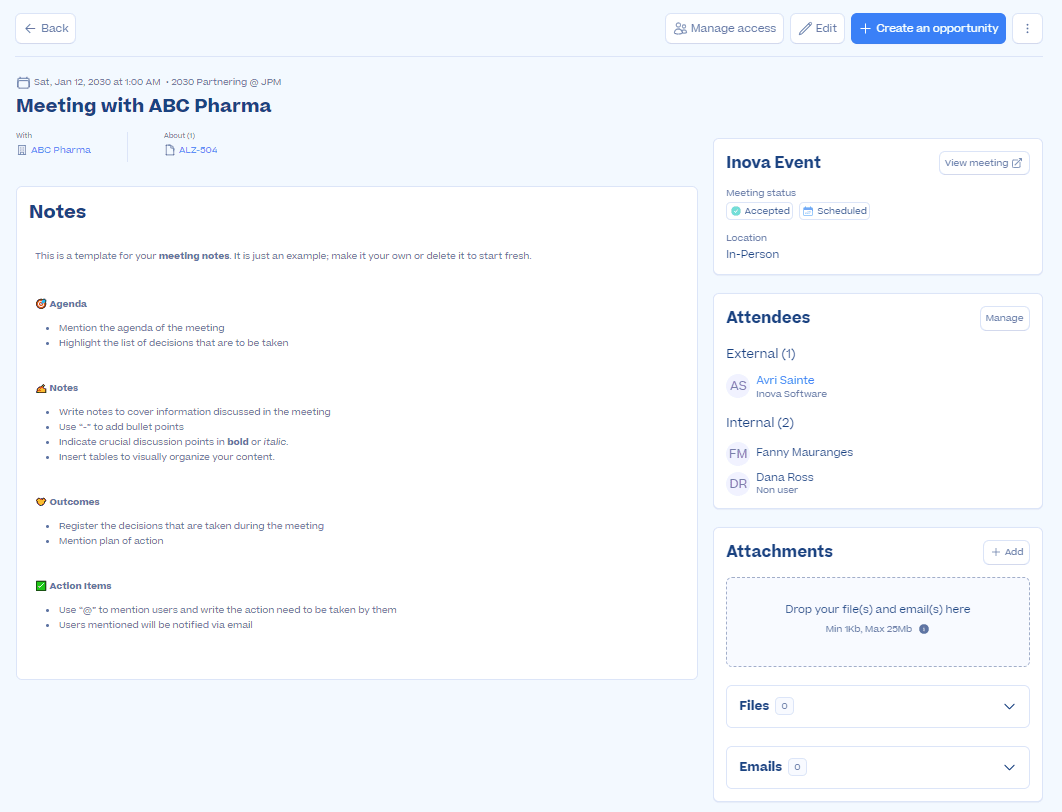1062x812 pixels.
Task: Expand the Emails section chevron
Action: click(x=1009, y=767)
